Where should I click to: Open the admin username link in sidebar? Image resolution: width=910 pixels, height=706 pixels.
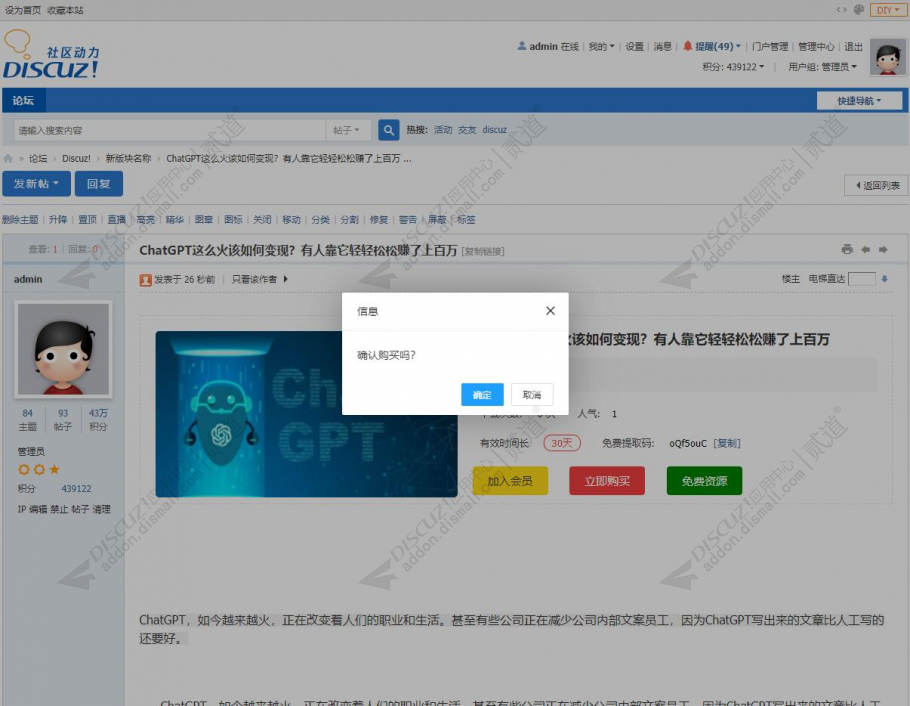click(x=28, y=279)
